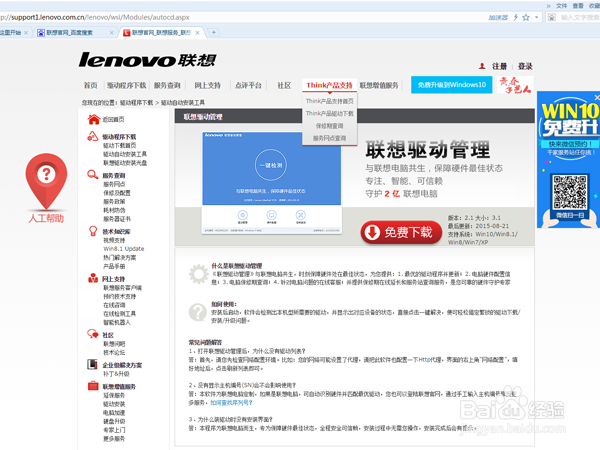Image resolution: width=600 pixels, height=450 pixels.
Task: Select the 联想官网_联想服务 tab
Action: (x=161, y=33)
